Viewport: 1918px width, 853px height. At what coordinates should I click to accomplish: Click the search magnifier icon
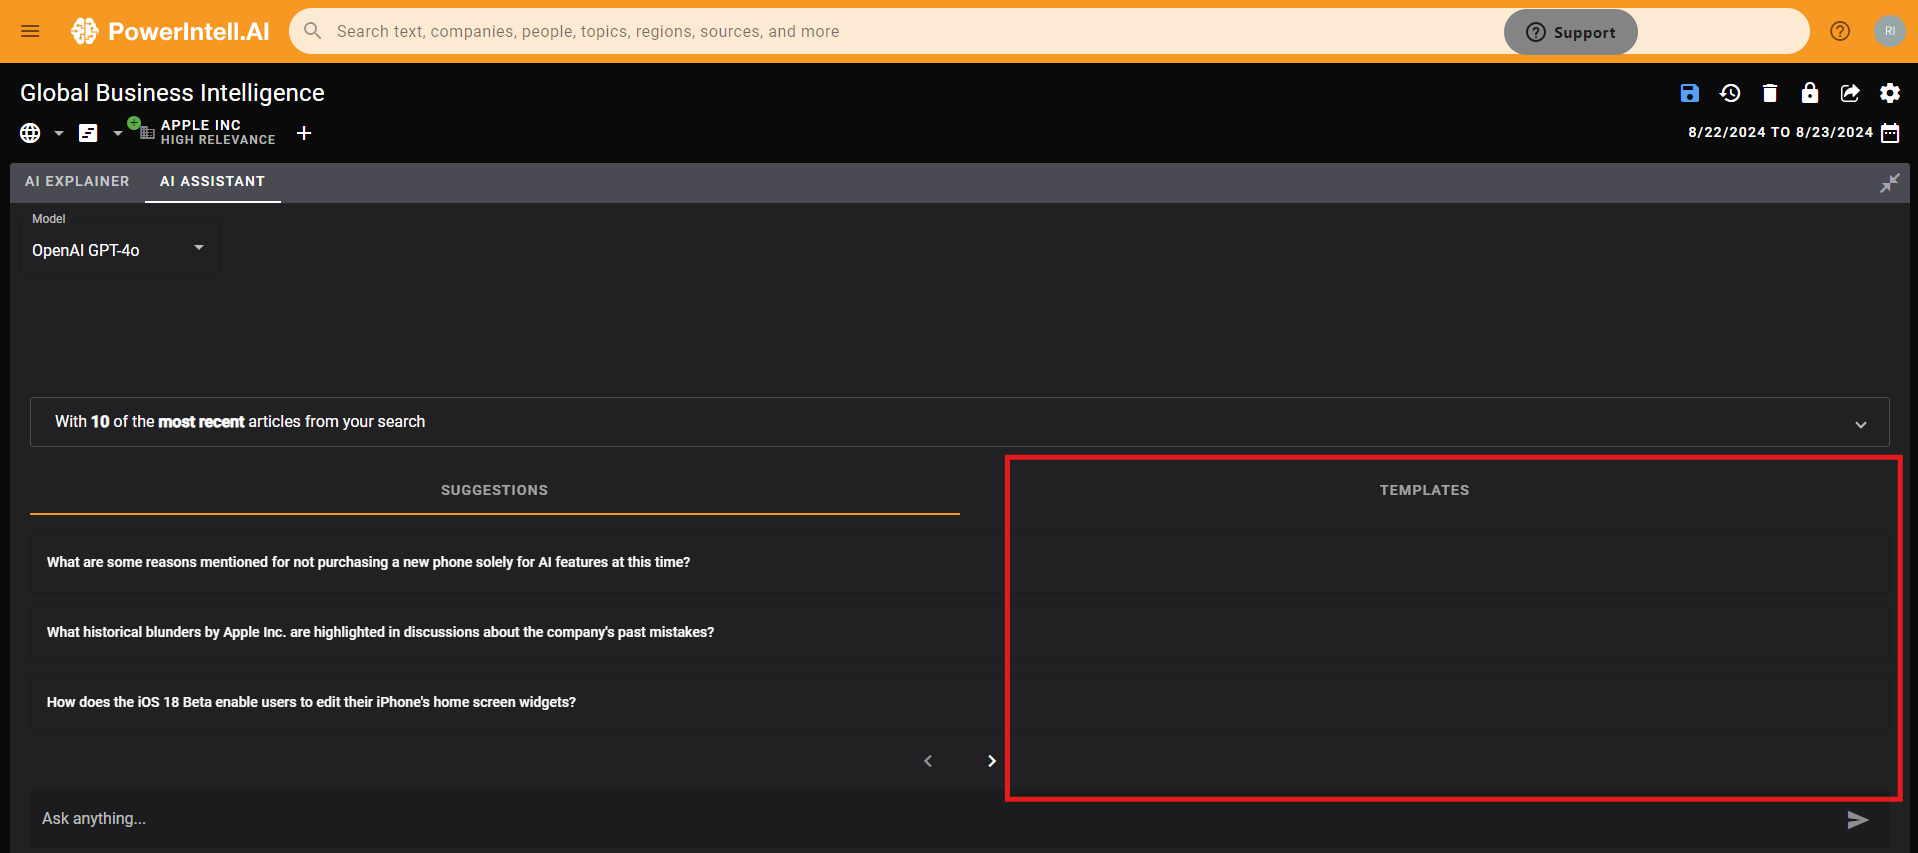[x=313, y=31]
